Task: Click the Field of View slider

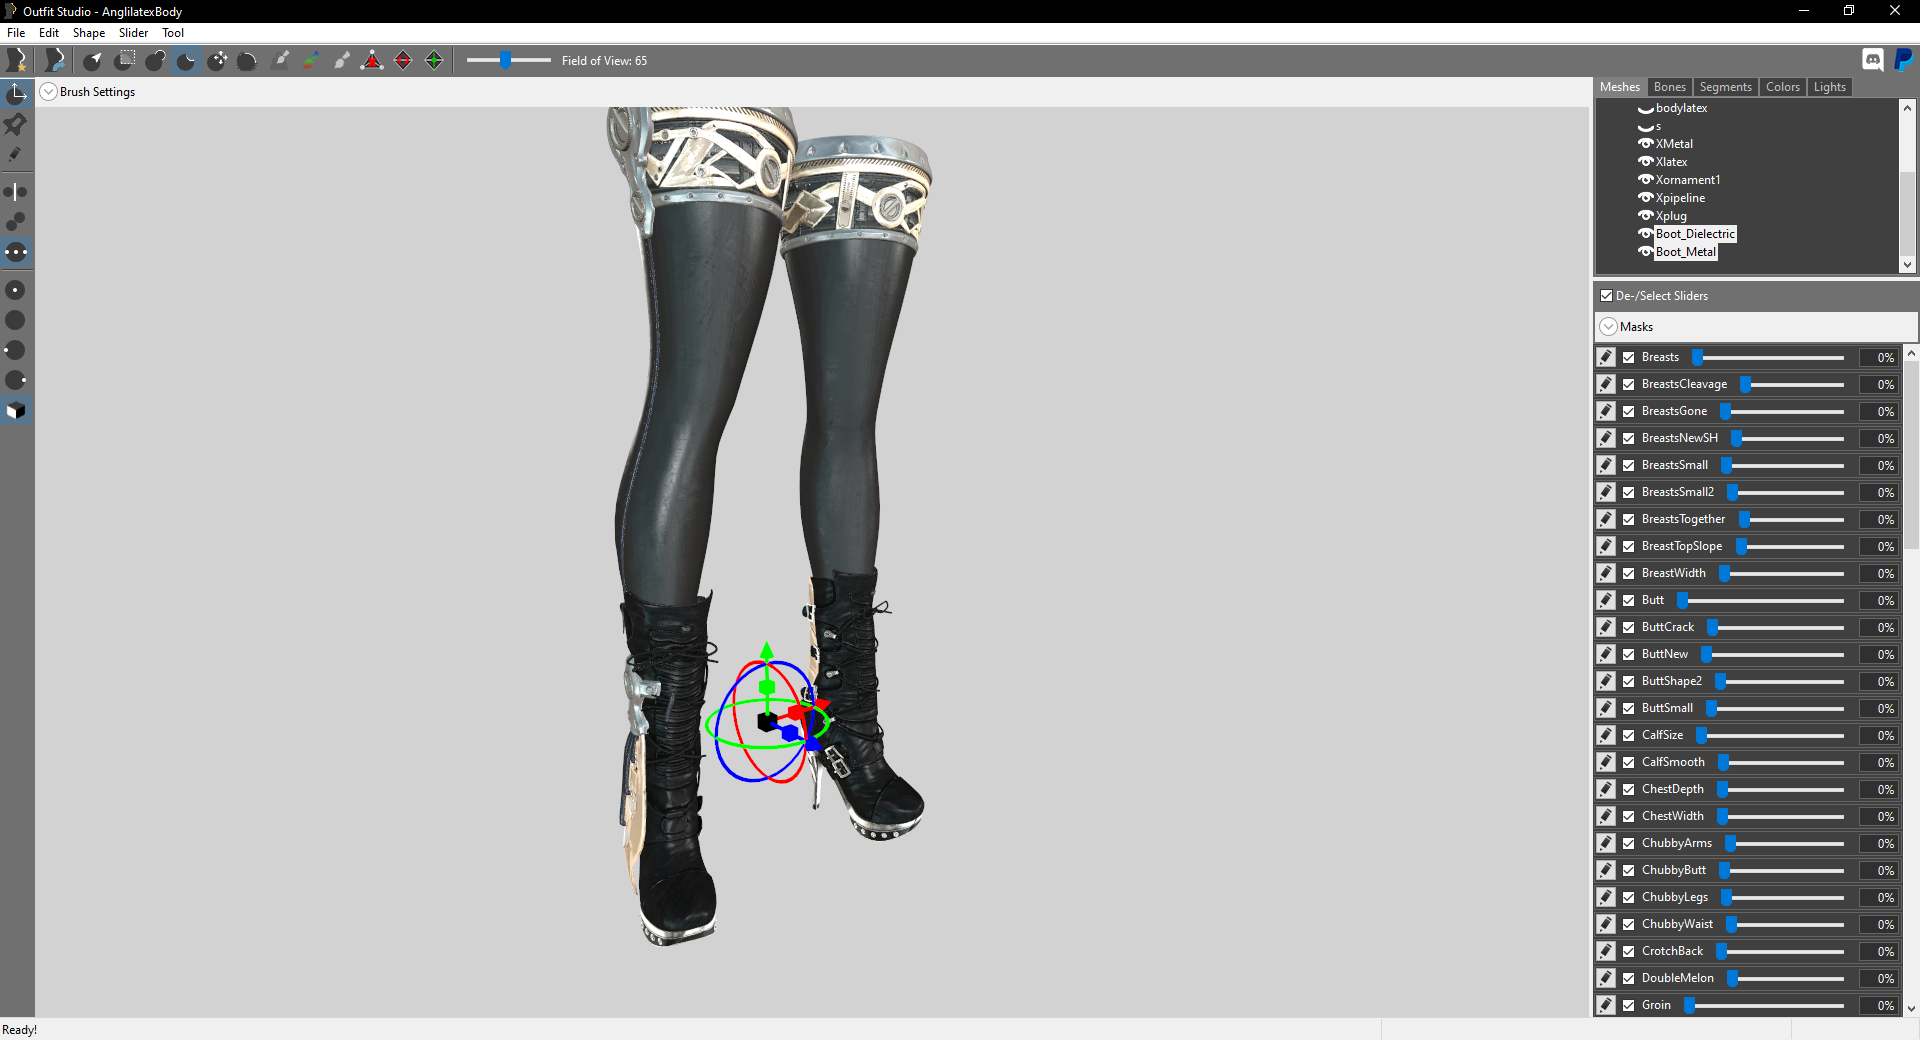Action: tap(509, 61)
